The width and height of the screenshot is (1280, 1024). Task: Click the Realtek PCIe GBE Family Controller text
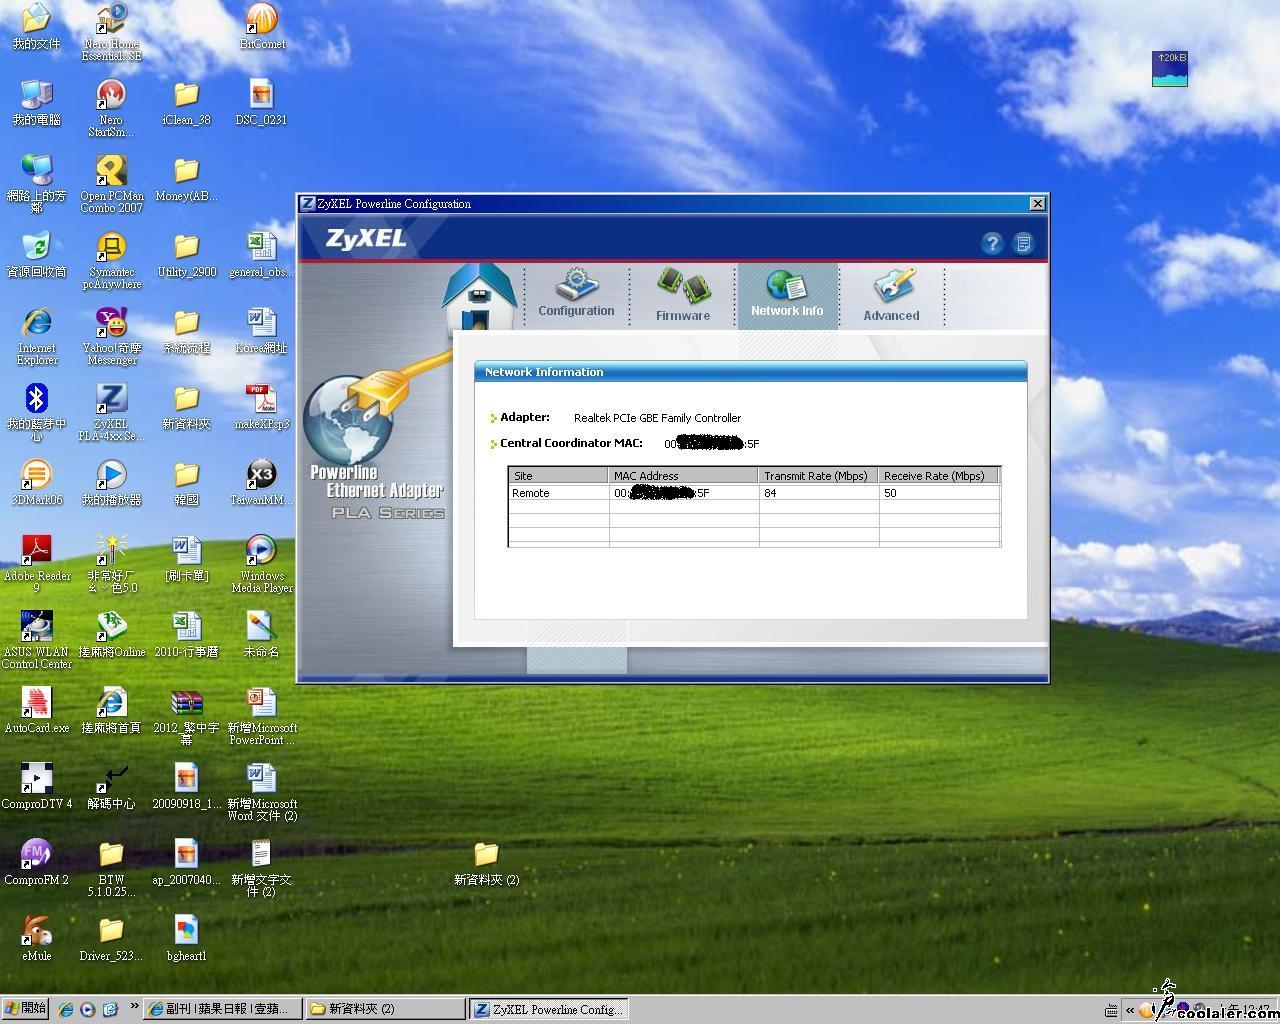[x=657, y=418]
